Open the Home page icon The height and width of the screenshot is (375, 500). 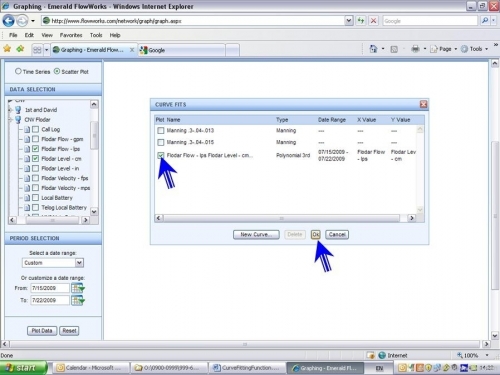[x=373, y=49]
